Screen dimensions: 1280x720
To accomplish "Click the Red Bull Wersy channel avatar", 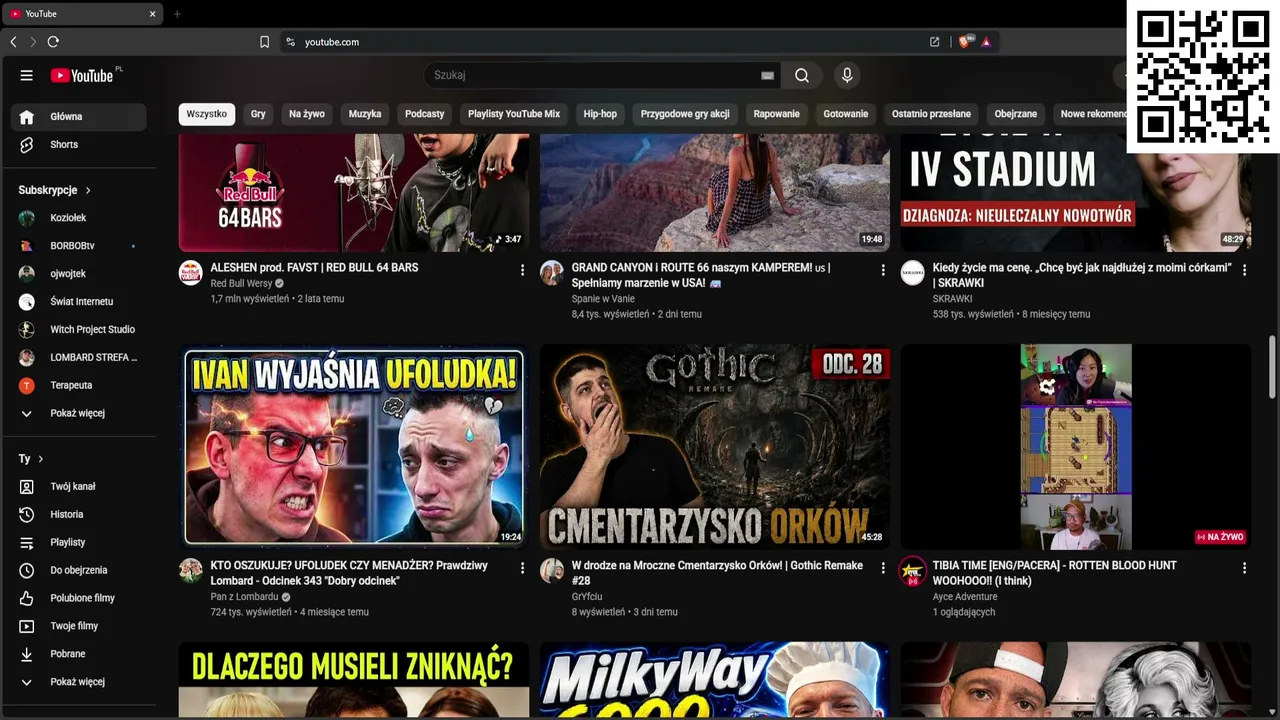I will [191, 273].
